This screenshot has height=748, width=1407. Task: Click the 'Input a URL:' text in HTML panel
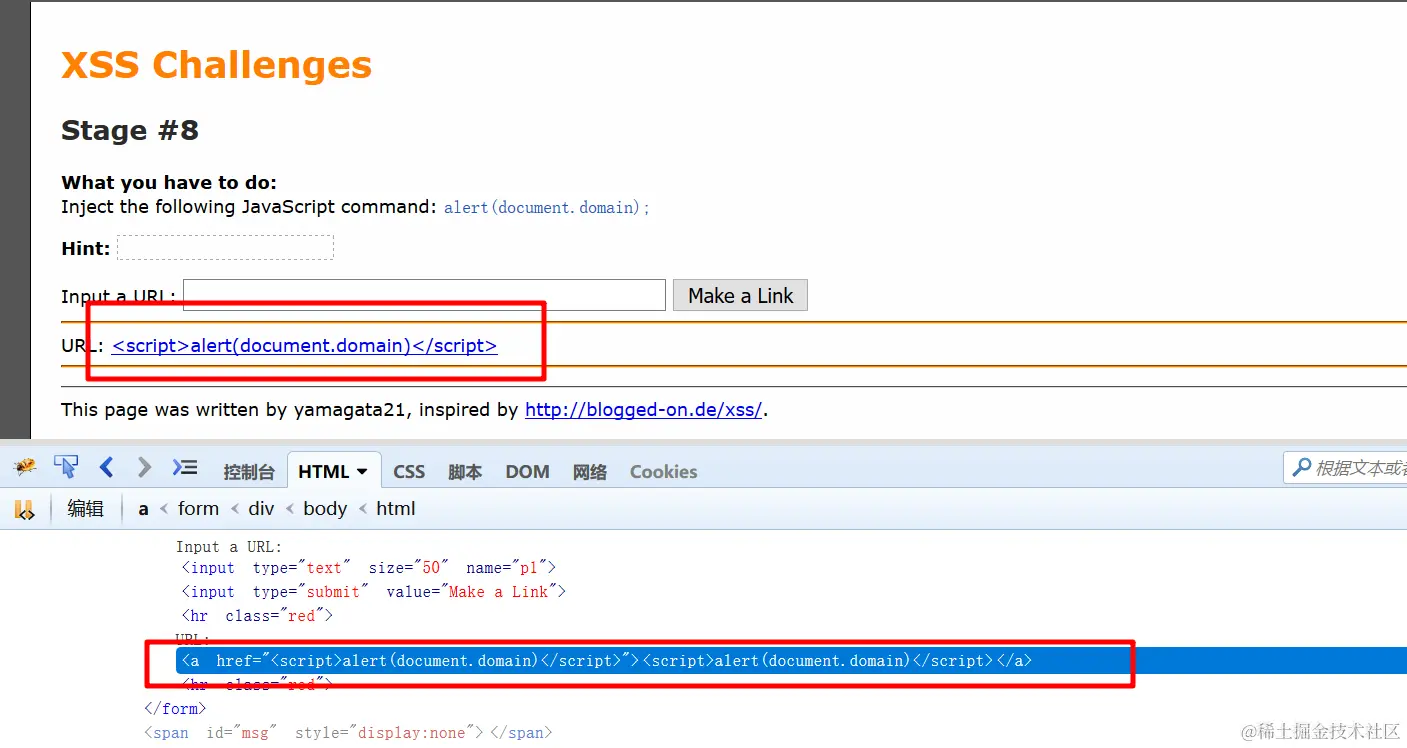[229, 547]
